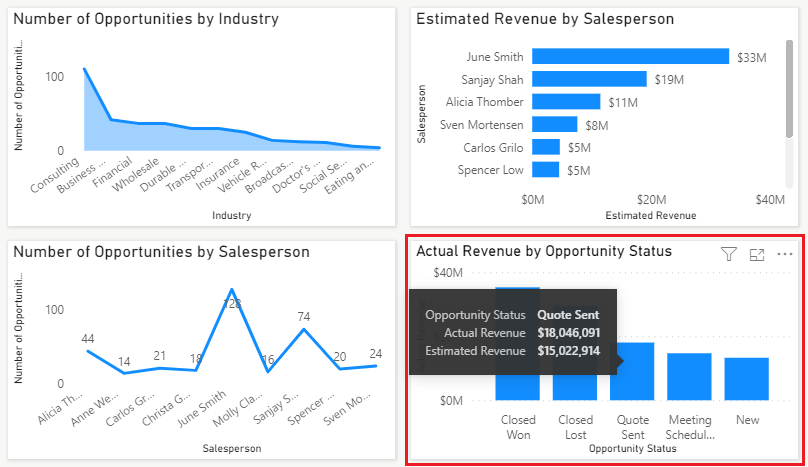Select Spencer Low's revenue bar
The height and width of the screenshot is (467, 808).
click(x=545, y=170)
